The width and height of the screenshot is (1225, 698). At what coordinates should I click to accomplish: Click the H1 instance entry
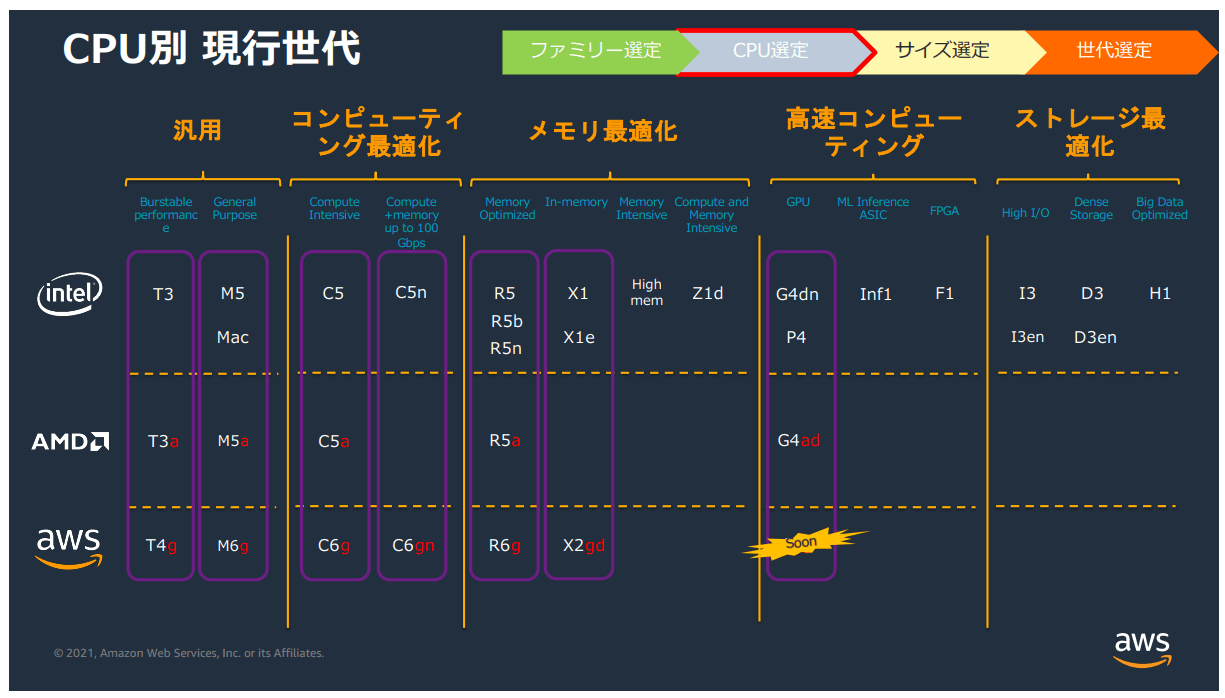click(1160, 293)
